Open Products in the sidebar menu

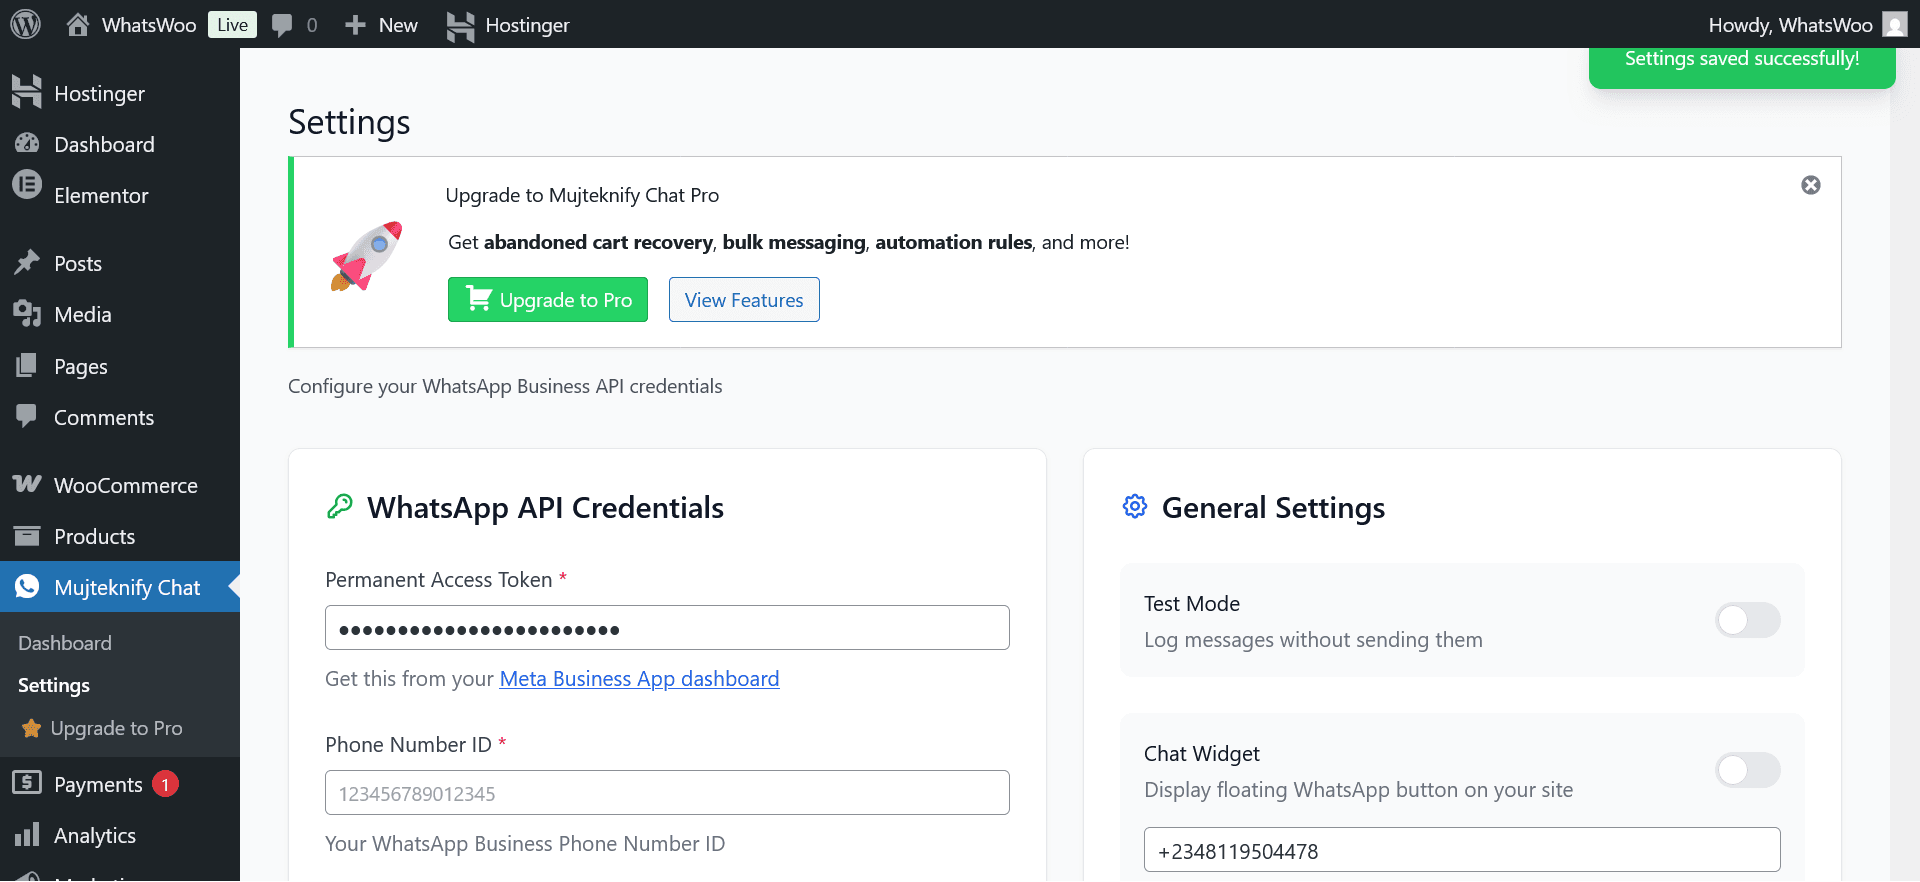94,537
